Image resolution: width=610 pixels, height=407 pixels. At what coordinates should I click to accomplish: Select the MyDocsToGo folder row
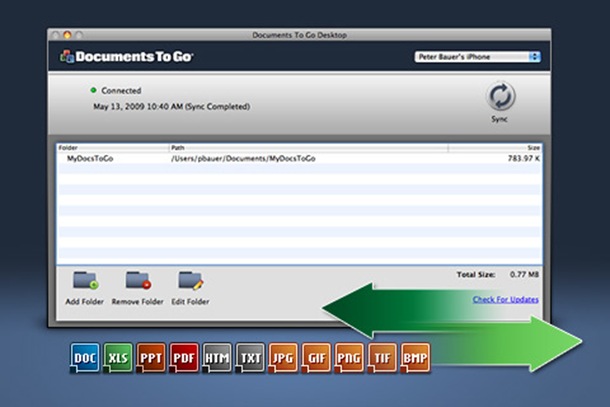tap(300, 158)
